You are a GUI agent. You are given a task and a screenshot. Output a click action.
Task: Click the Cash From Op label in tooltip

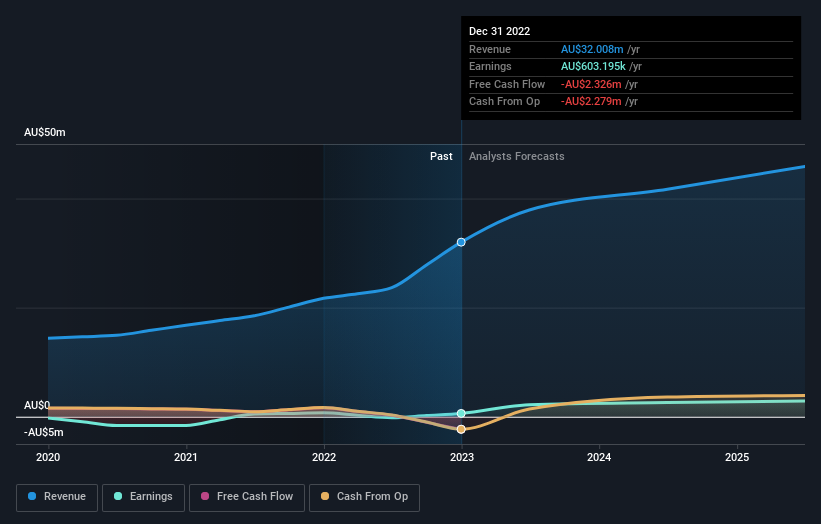point(504,102)
